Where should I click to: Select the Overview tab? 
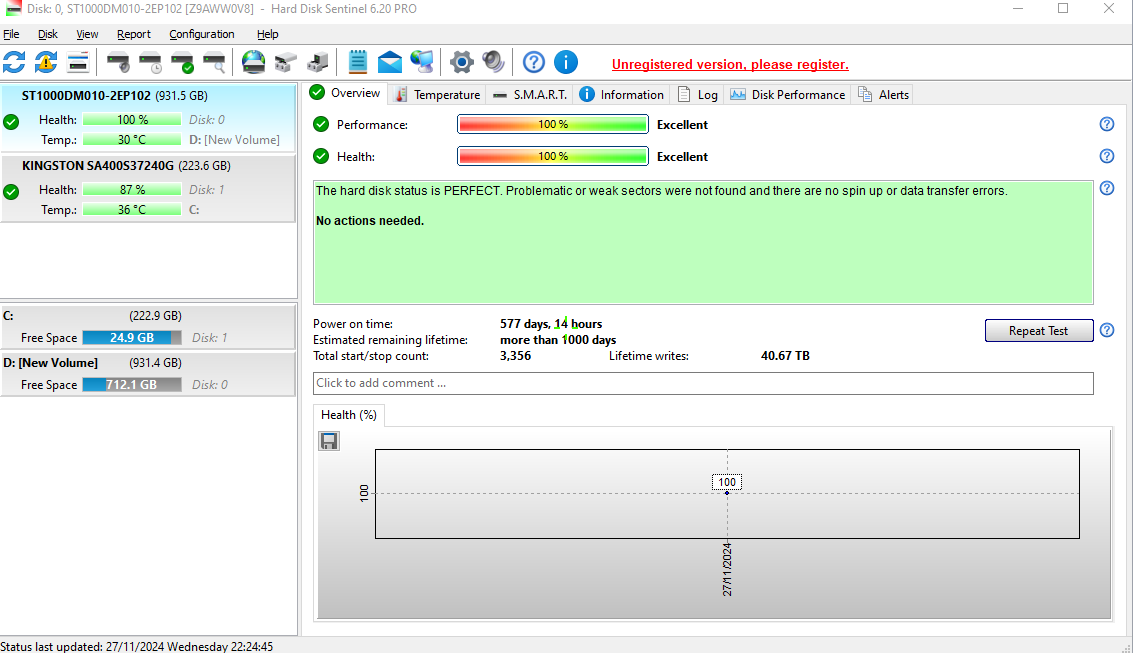coord(345,93)
